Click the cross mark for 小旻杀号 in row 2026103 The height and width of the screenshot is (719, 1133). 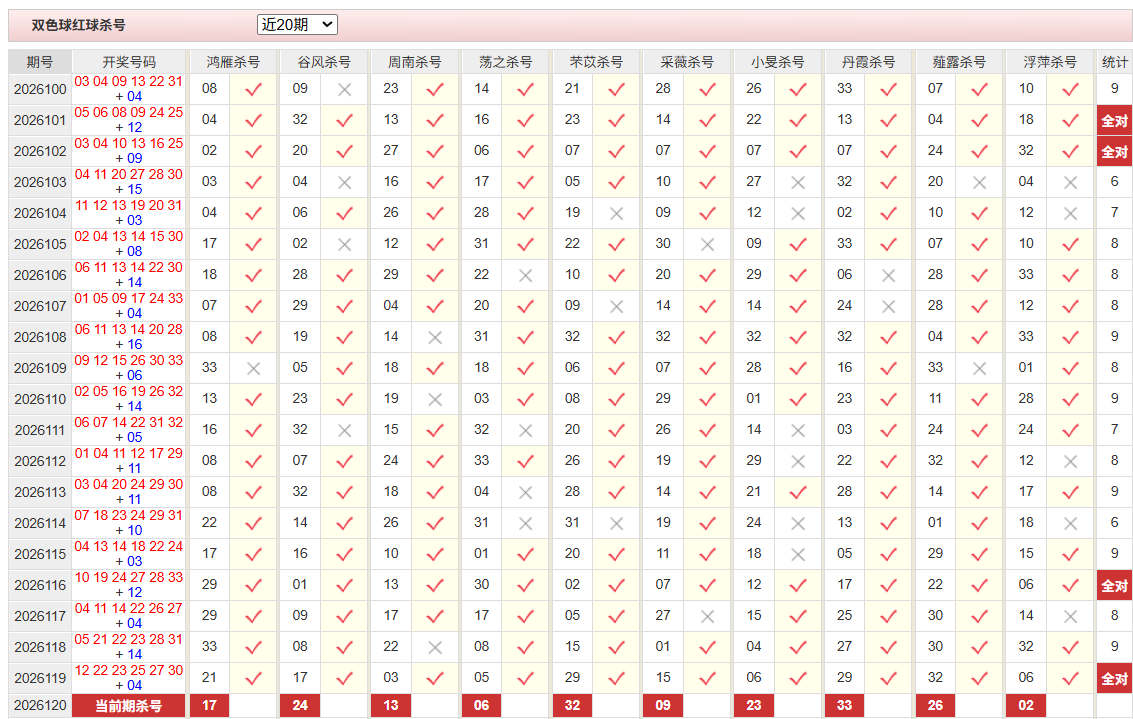point(798,183)
